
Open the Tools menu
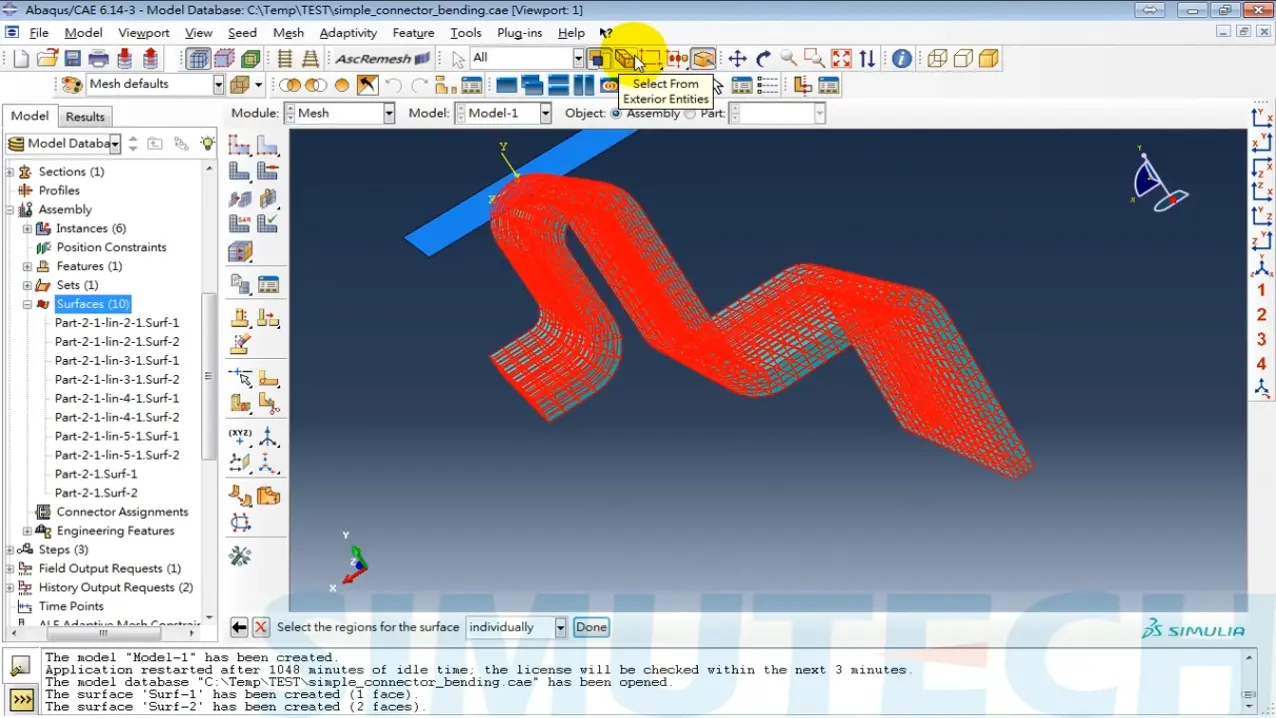tap(466, 32)
